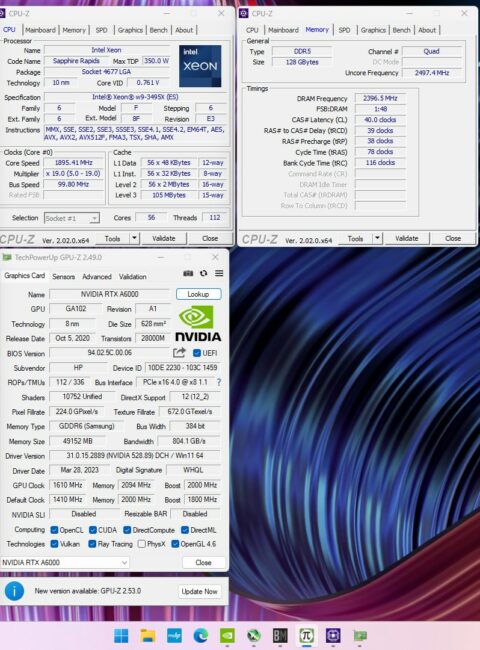Screen dimensions: 480x650
Task: Enable the PhysX checkbox
Action: [142, 543]
